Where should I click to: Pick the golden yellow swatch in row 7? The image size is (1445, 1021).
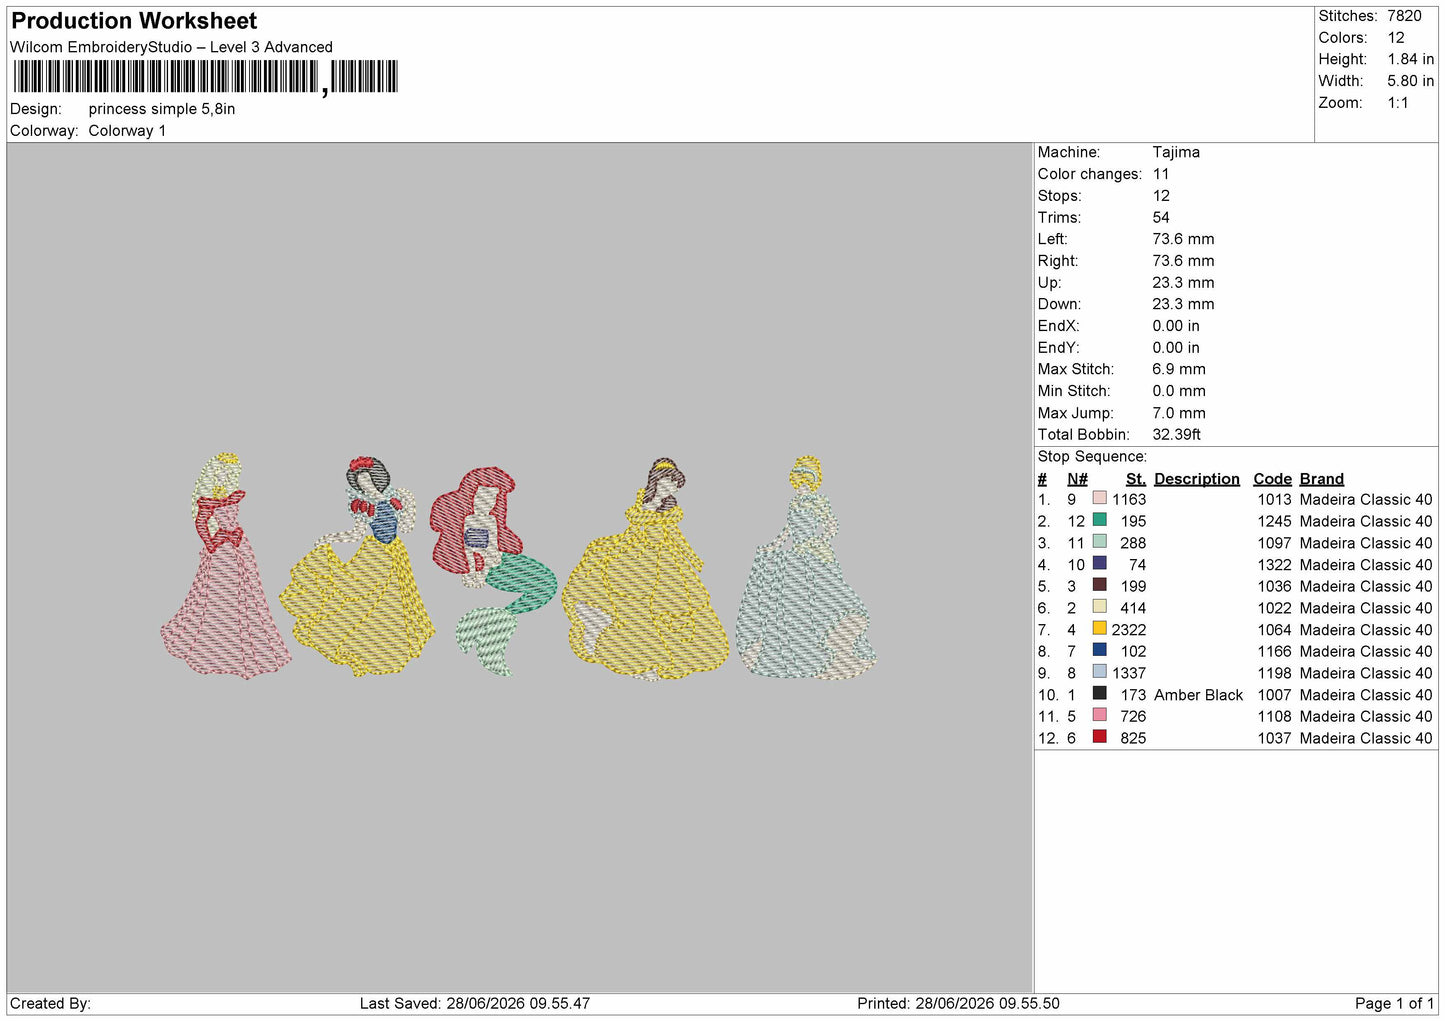pyautogui.click(x=1100, y=629)
